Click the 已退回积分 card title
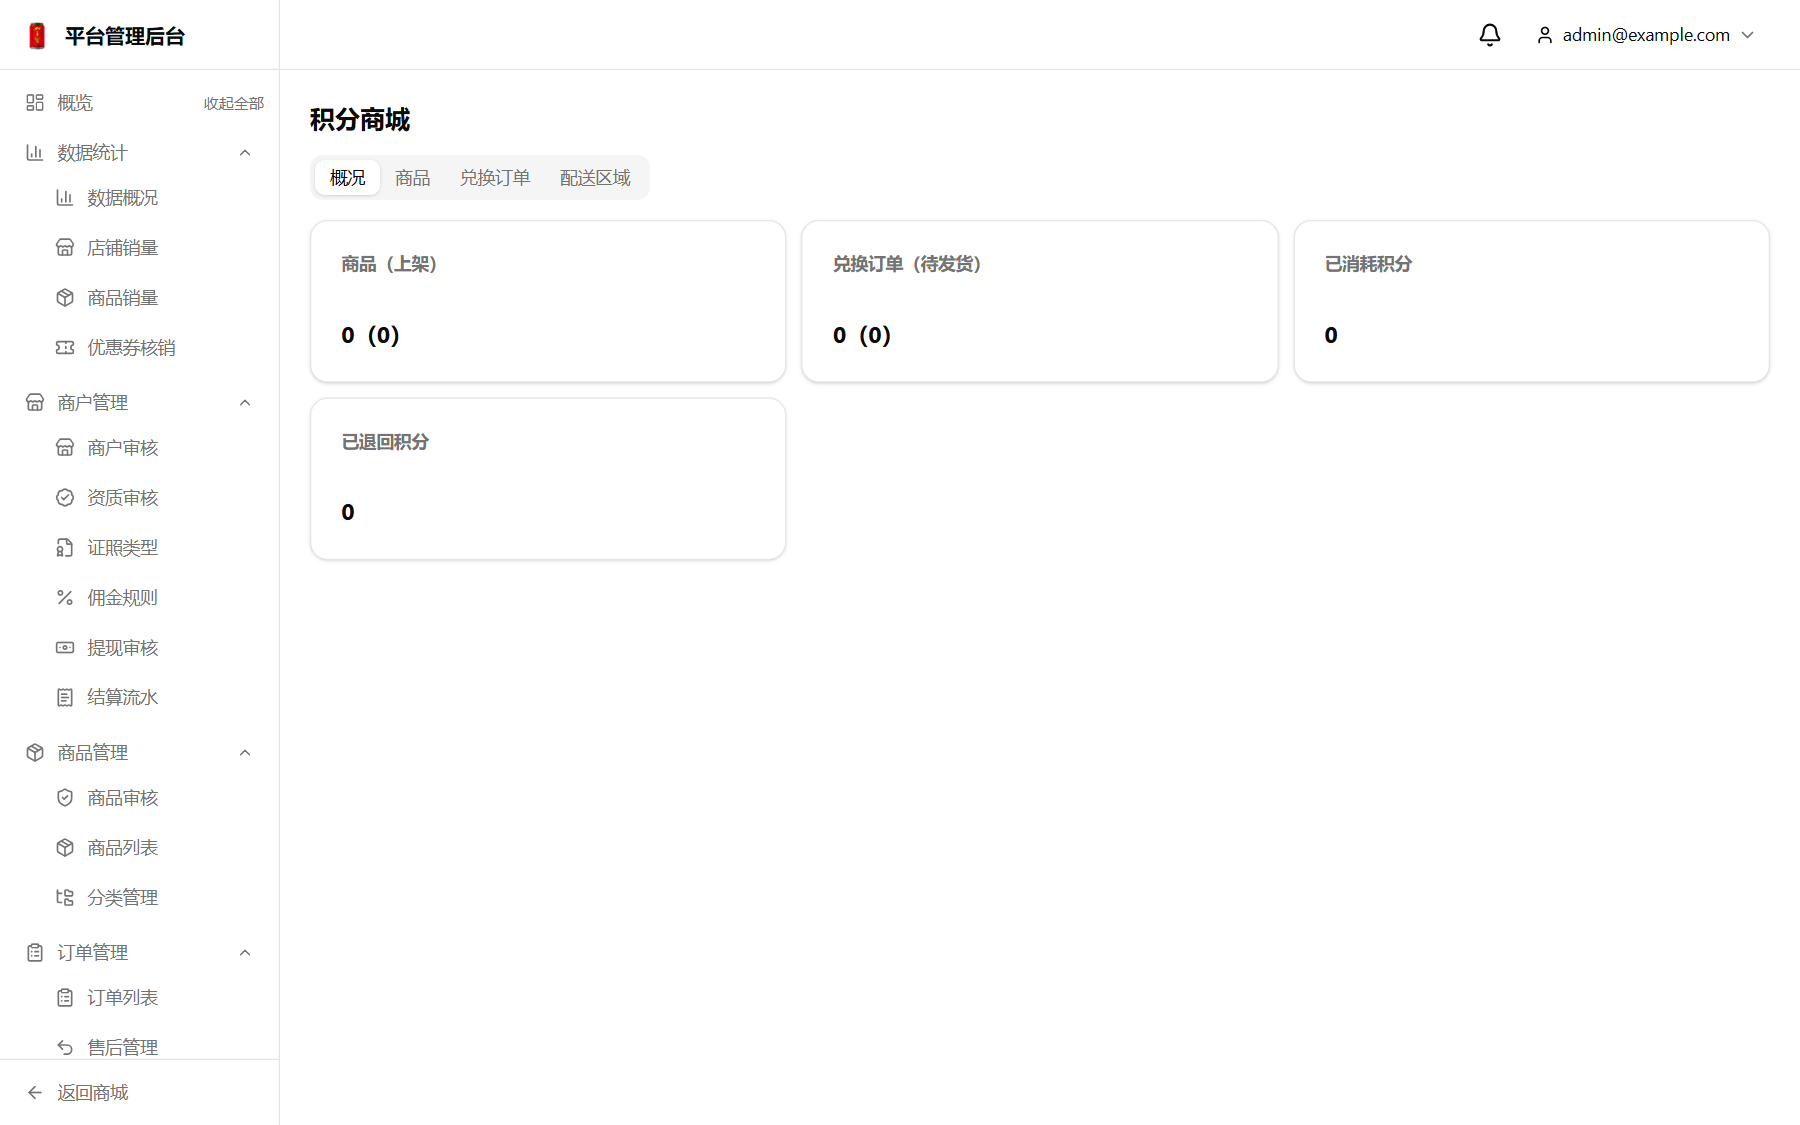1800x1125 pixels. coord(385,442)
